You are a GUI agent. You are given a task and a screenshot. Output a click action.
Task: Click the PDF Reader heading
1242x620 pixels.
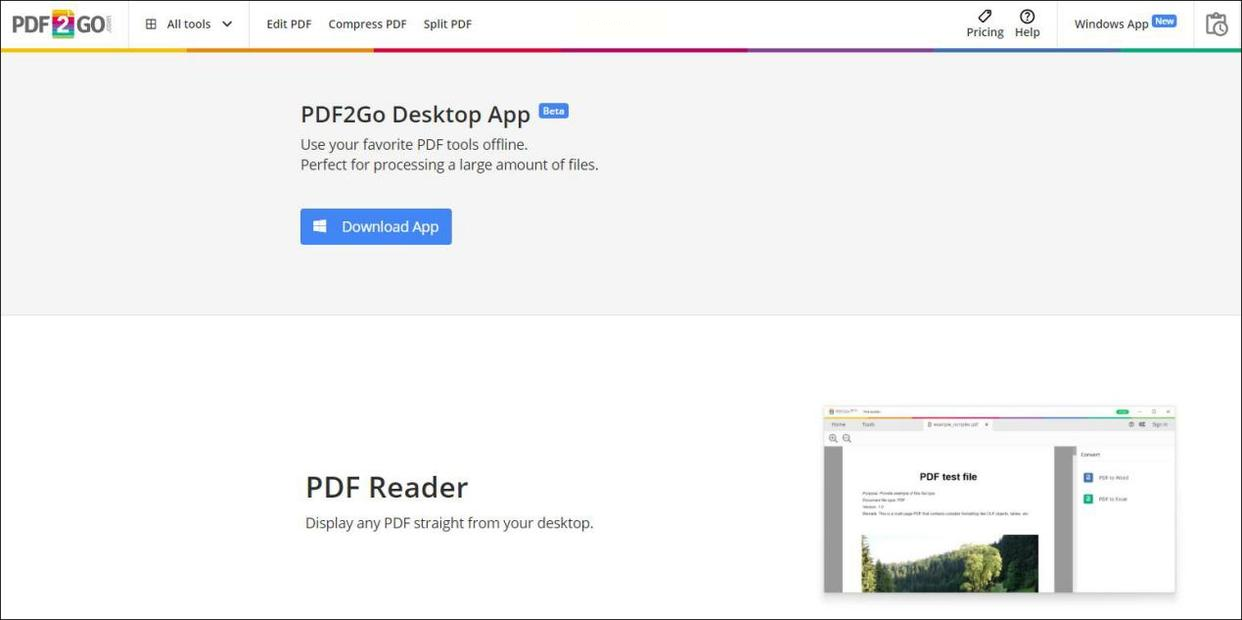[387, 487]
